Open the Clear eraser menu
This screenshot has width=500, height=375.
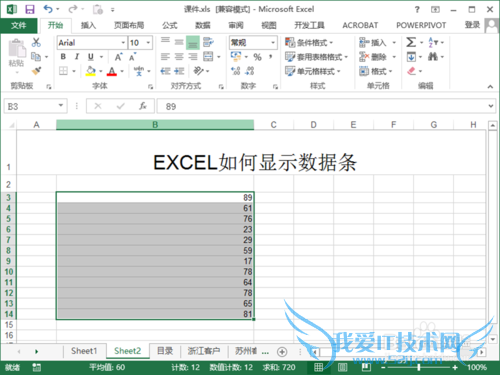[x=412, y=71]
